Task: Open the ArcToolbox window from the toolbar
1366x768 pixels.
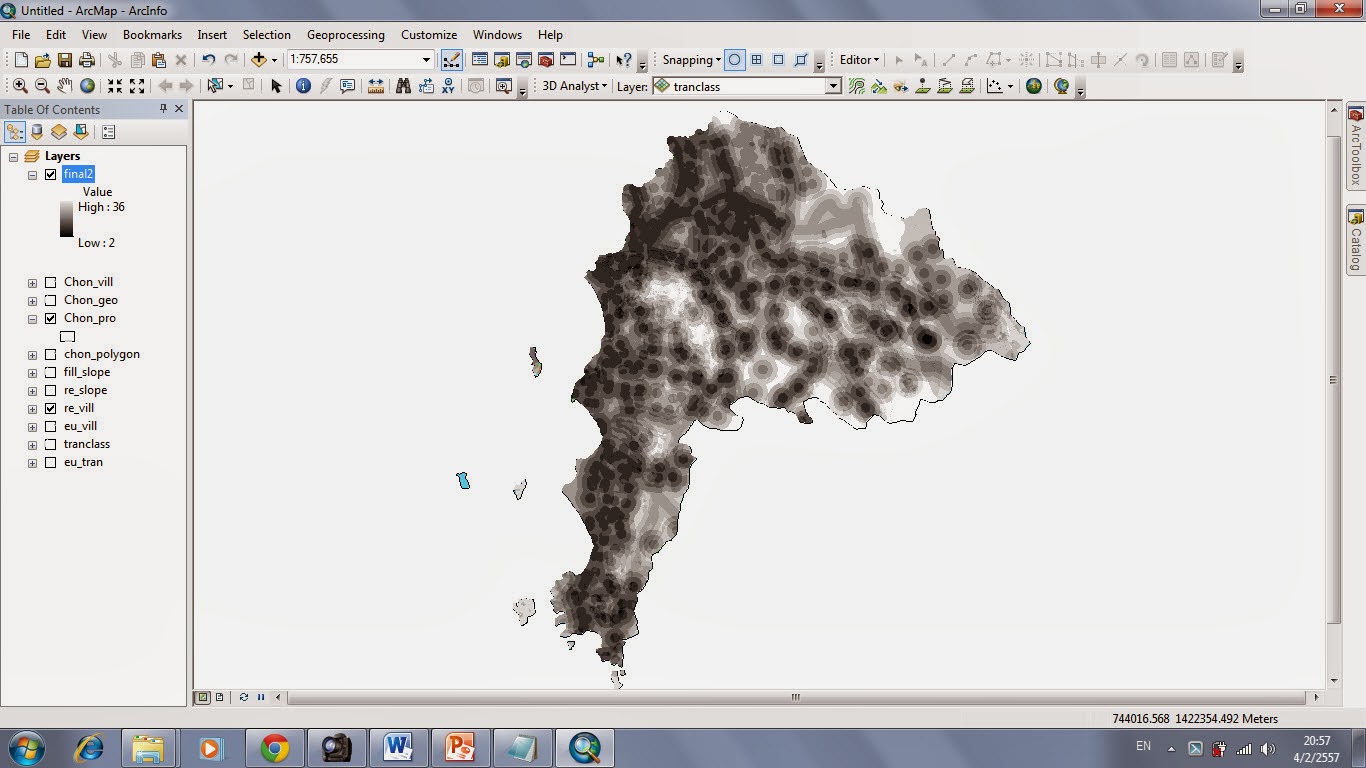Action: [545, 61]
